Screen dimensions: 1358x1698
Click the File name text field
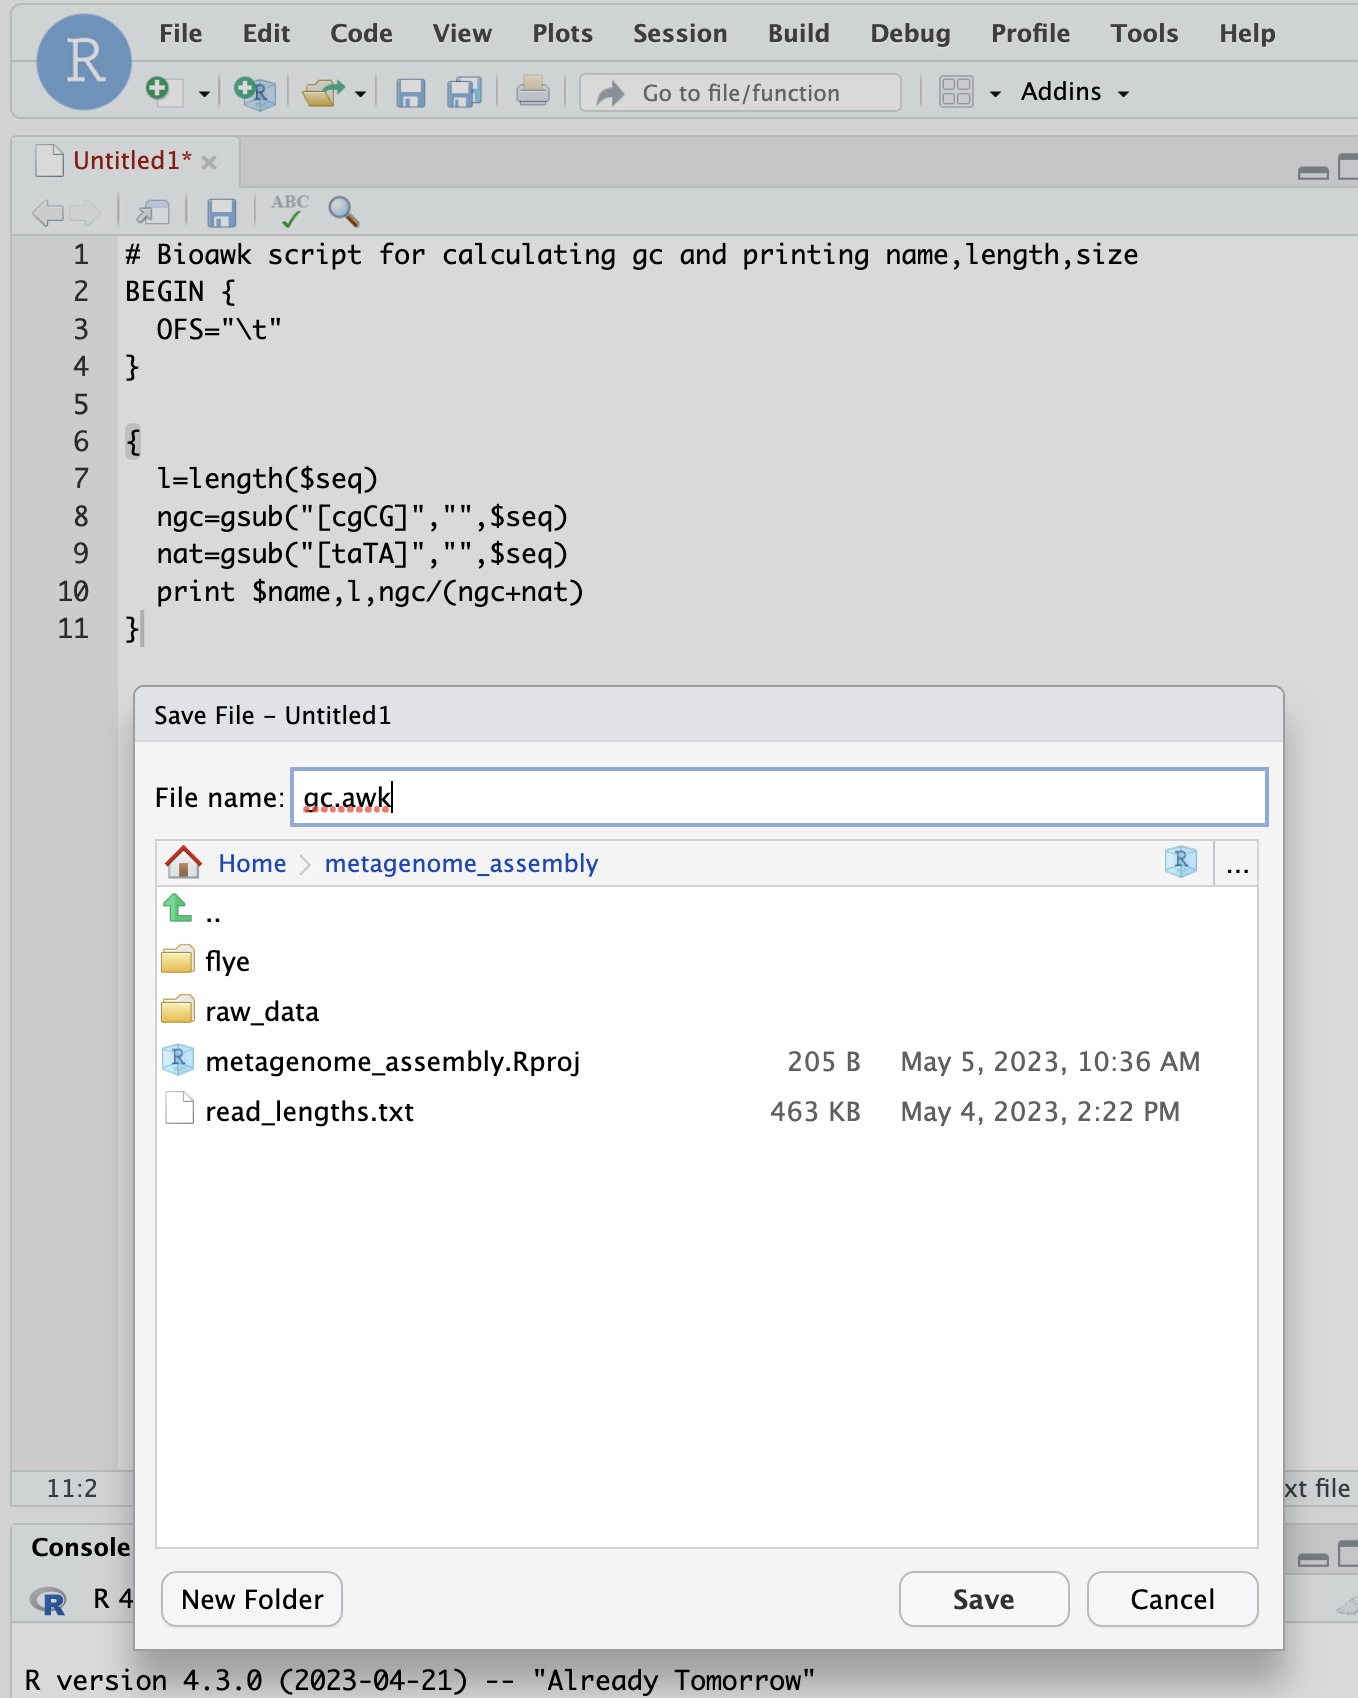click(x=778, y=797)
